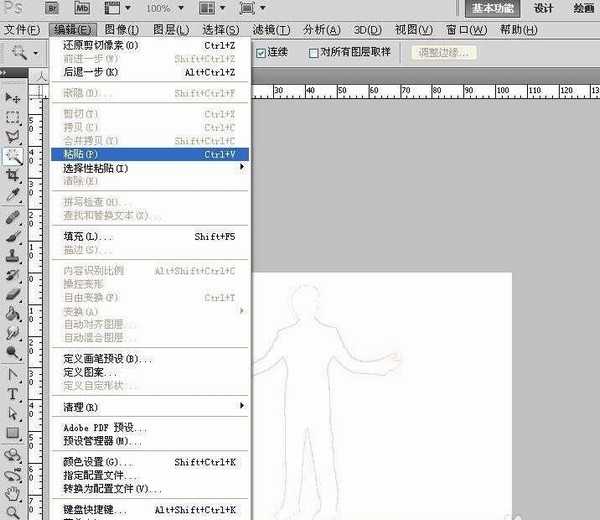Select the Rectangular Marquee tool
The width and height of the screenshot is (600, 520).
tap(12, 117)
